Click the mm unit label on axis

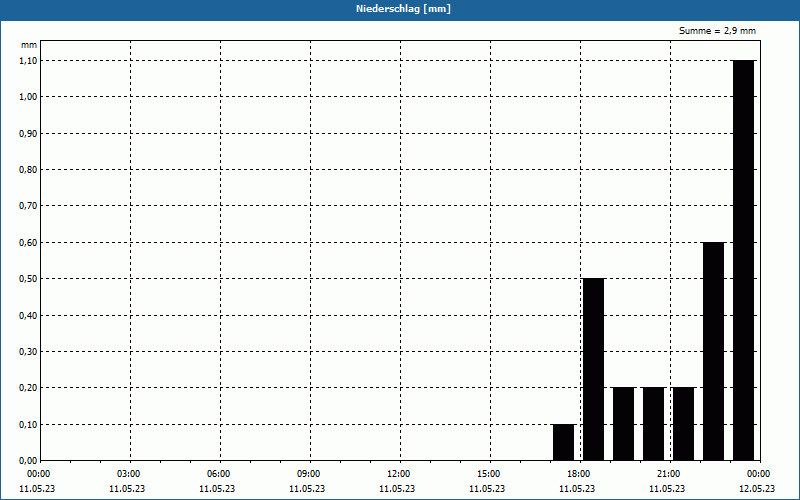coord(29,45)
